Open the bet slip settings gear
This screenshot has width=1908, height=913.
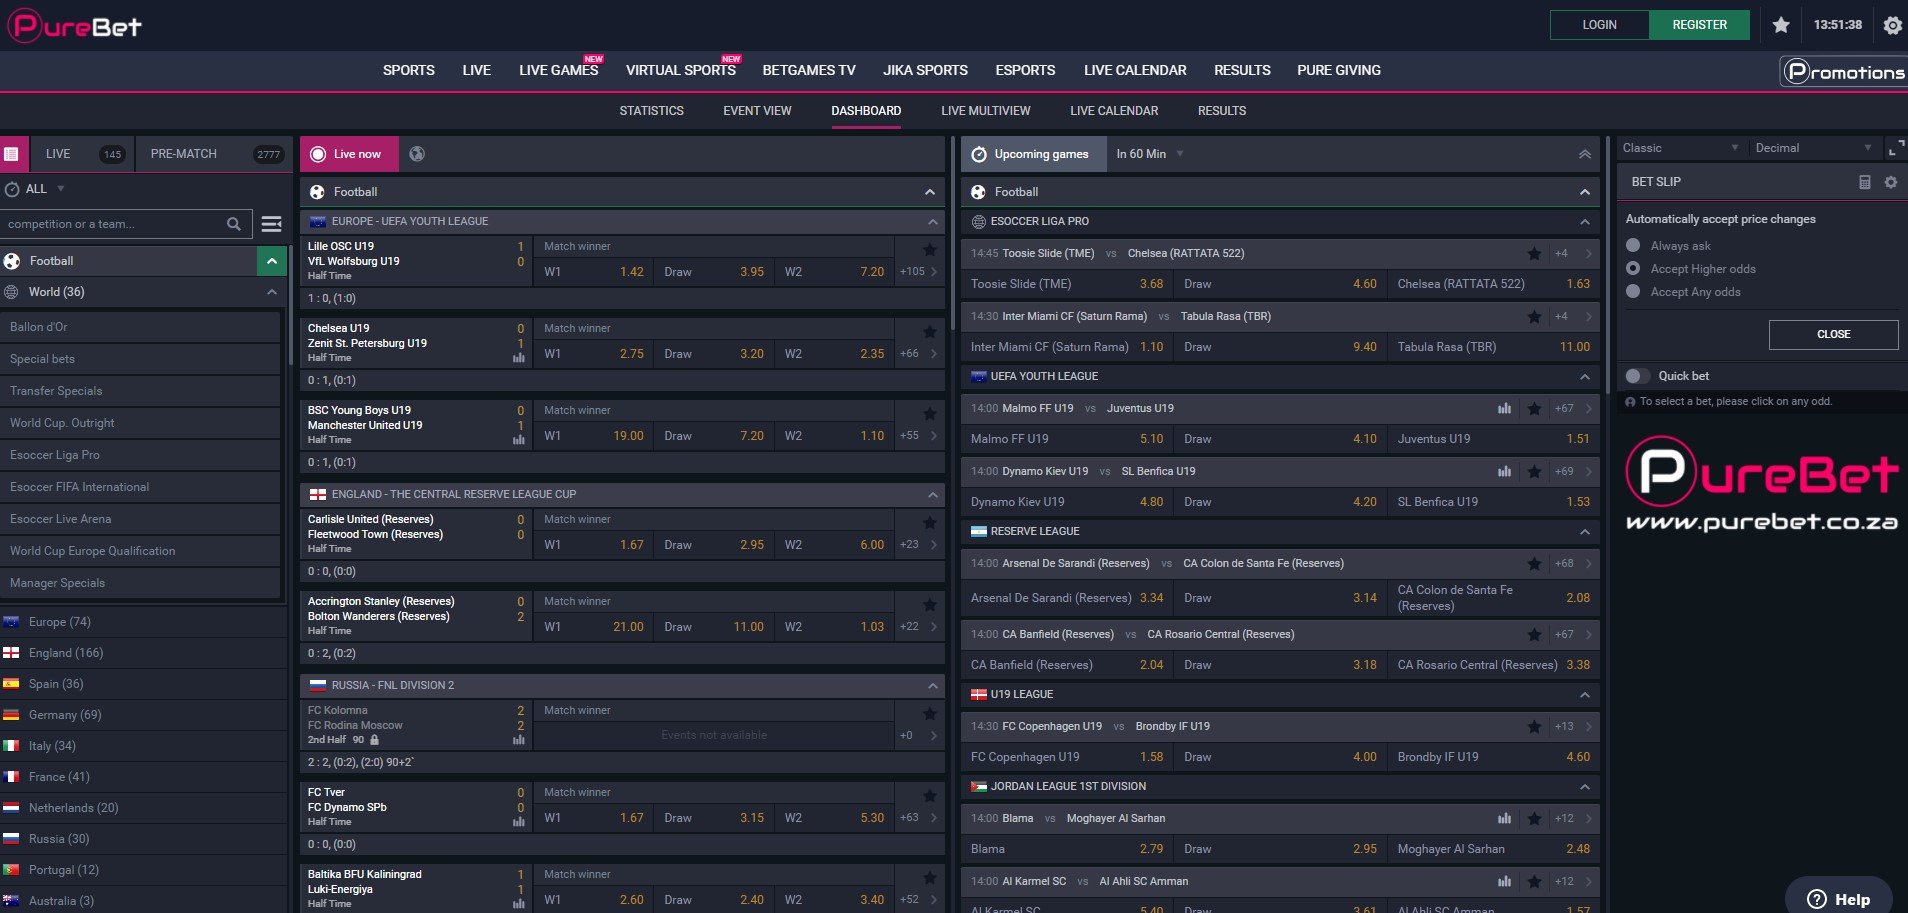pyautogui.click(x=1890, y=182)
